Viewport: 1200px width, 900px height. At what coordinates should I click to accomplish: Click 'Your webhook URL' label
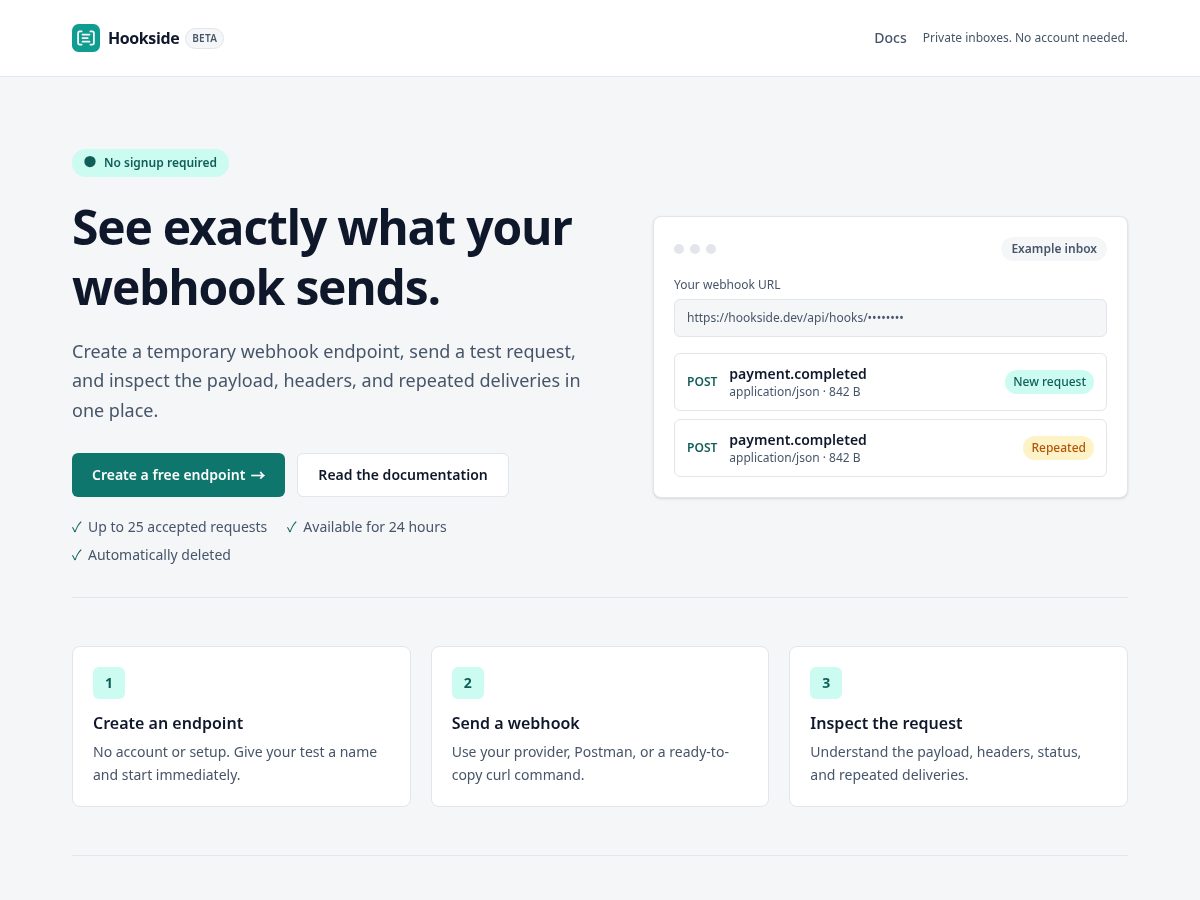[727, 284]
